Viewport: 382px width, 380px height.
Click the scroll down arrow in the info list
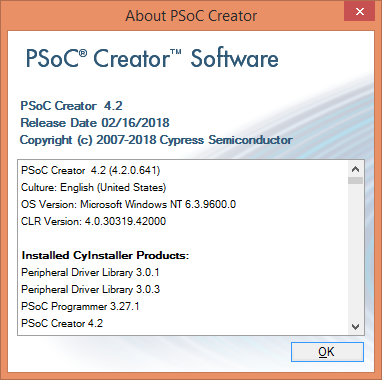[x=355, y=326]
